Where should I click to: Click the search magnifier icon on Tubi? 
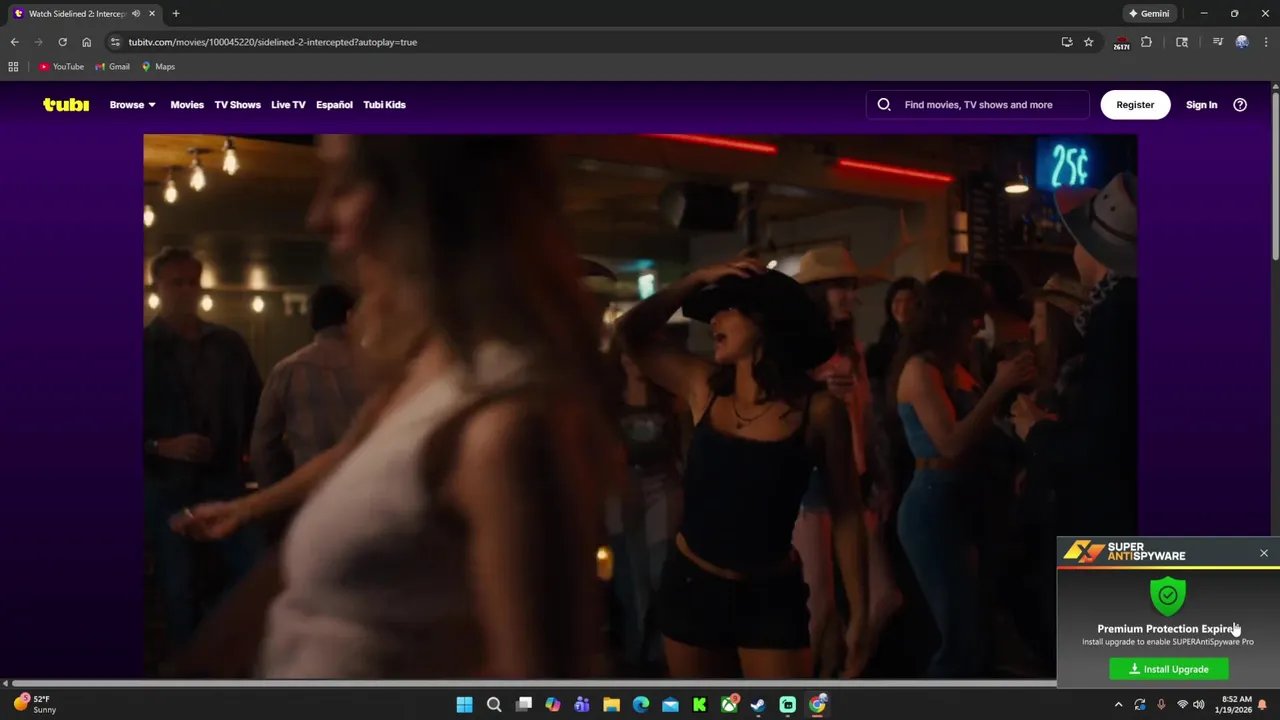[884, 104]
